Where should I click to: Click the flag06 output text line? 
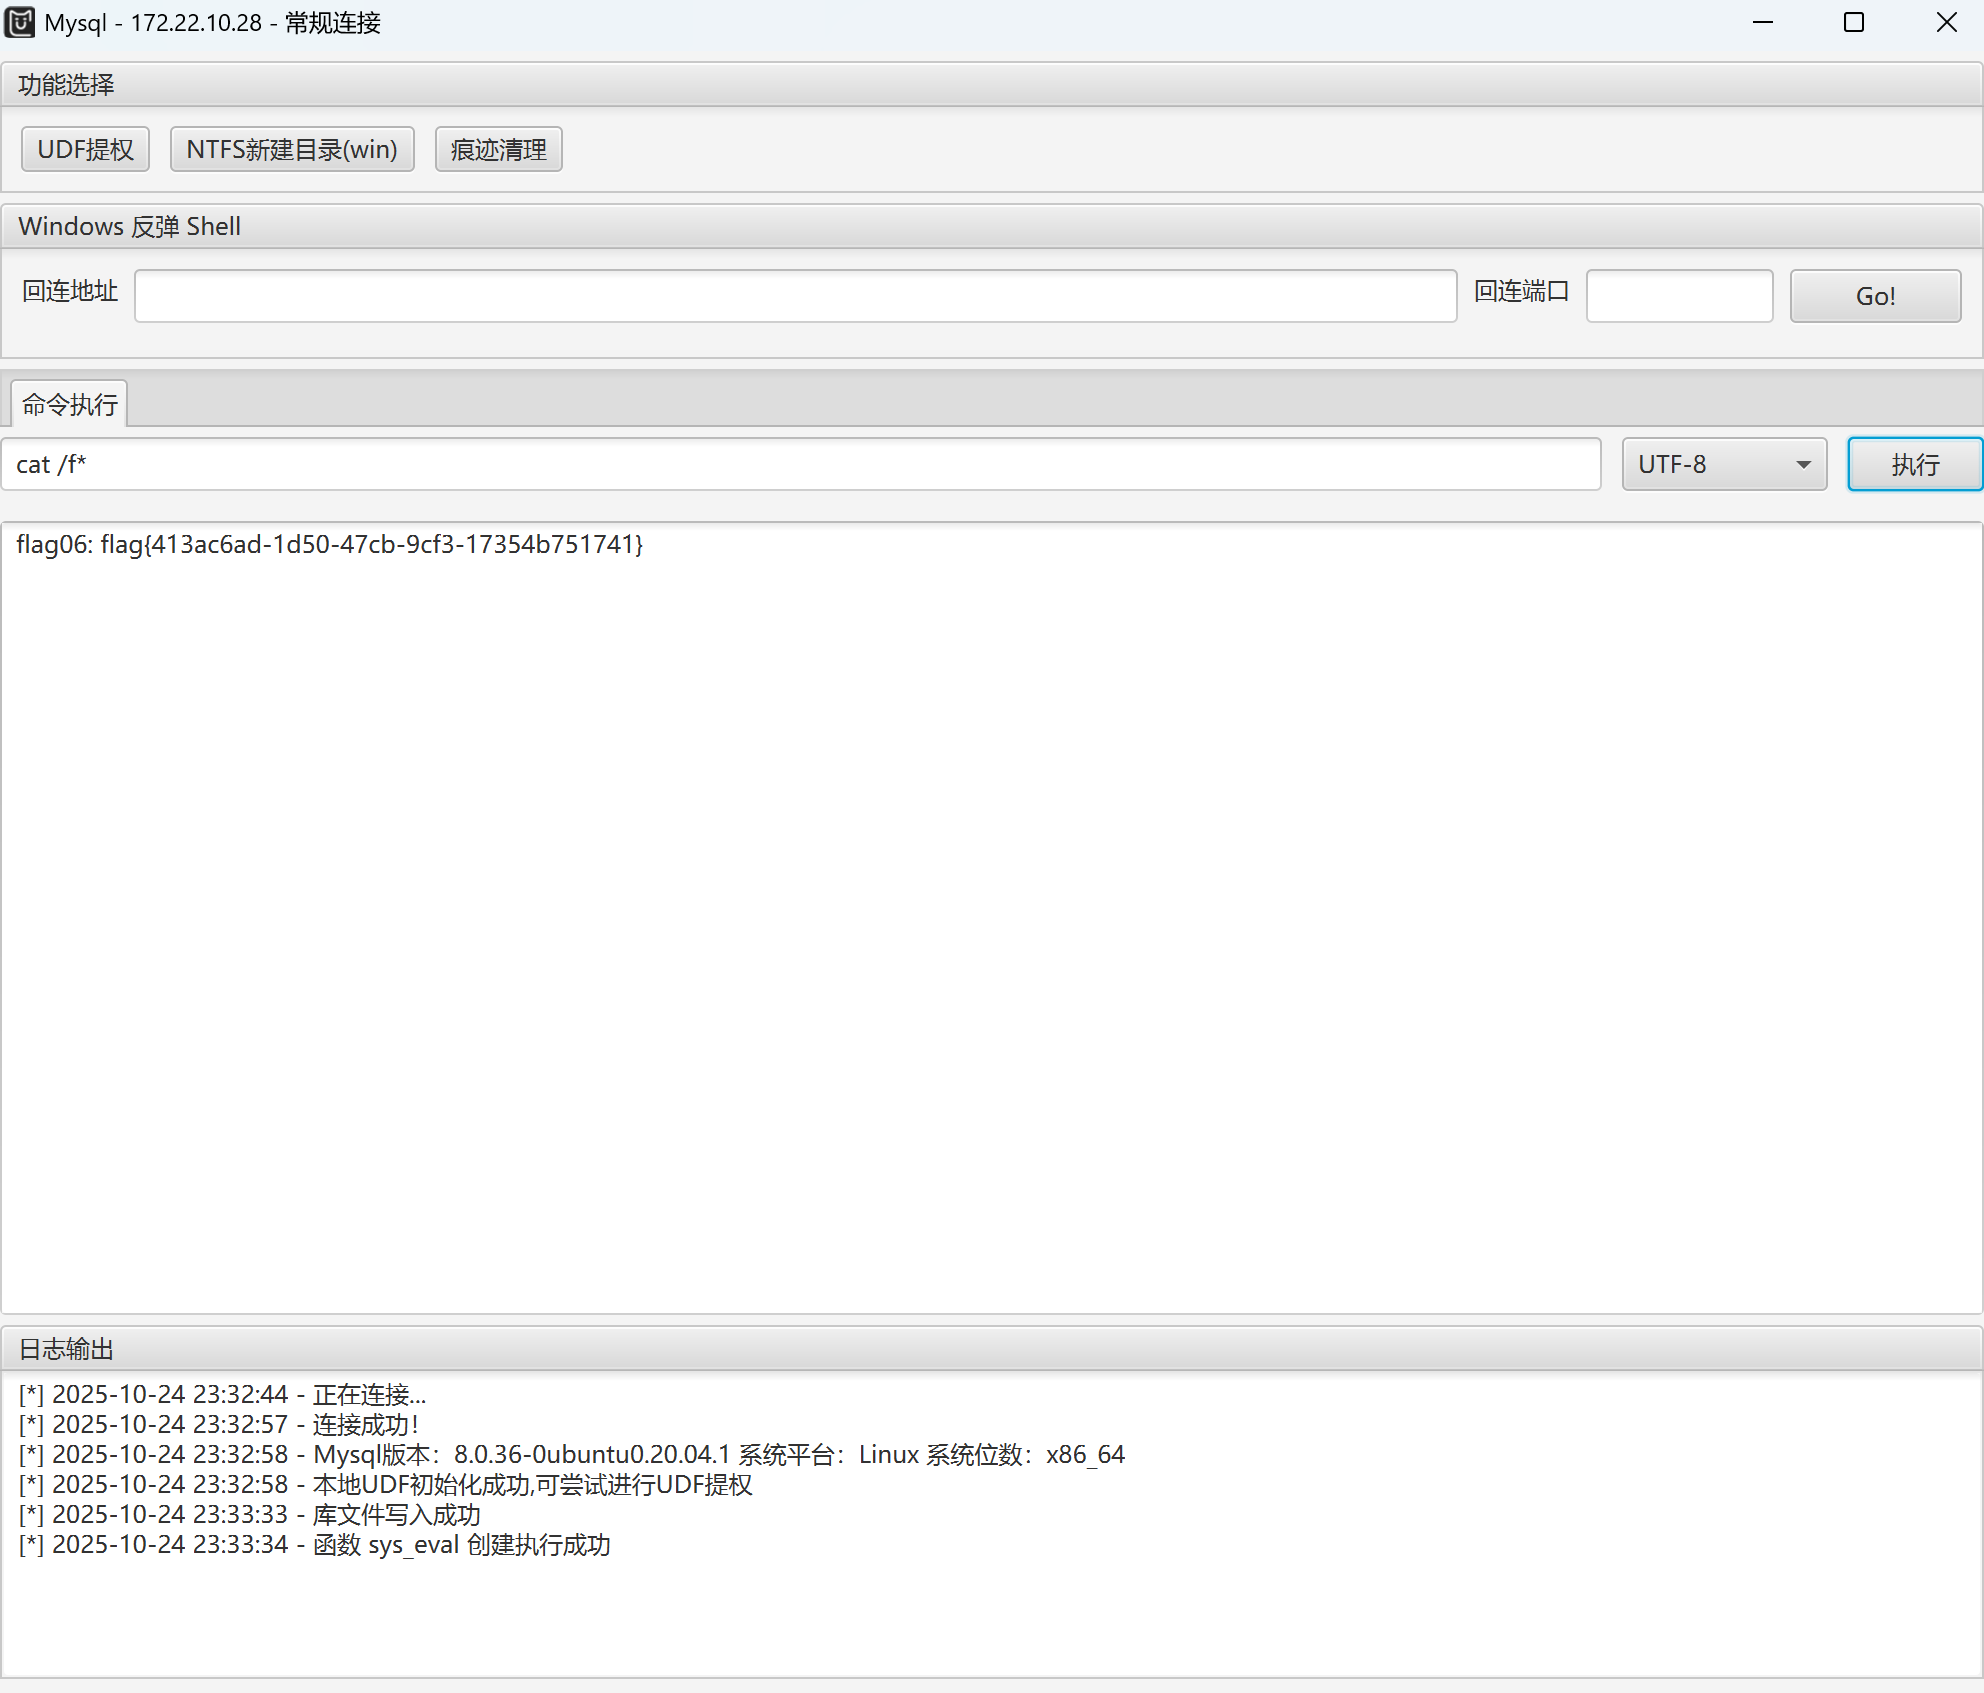pos(330,544)
